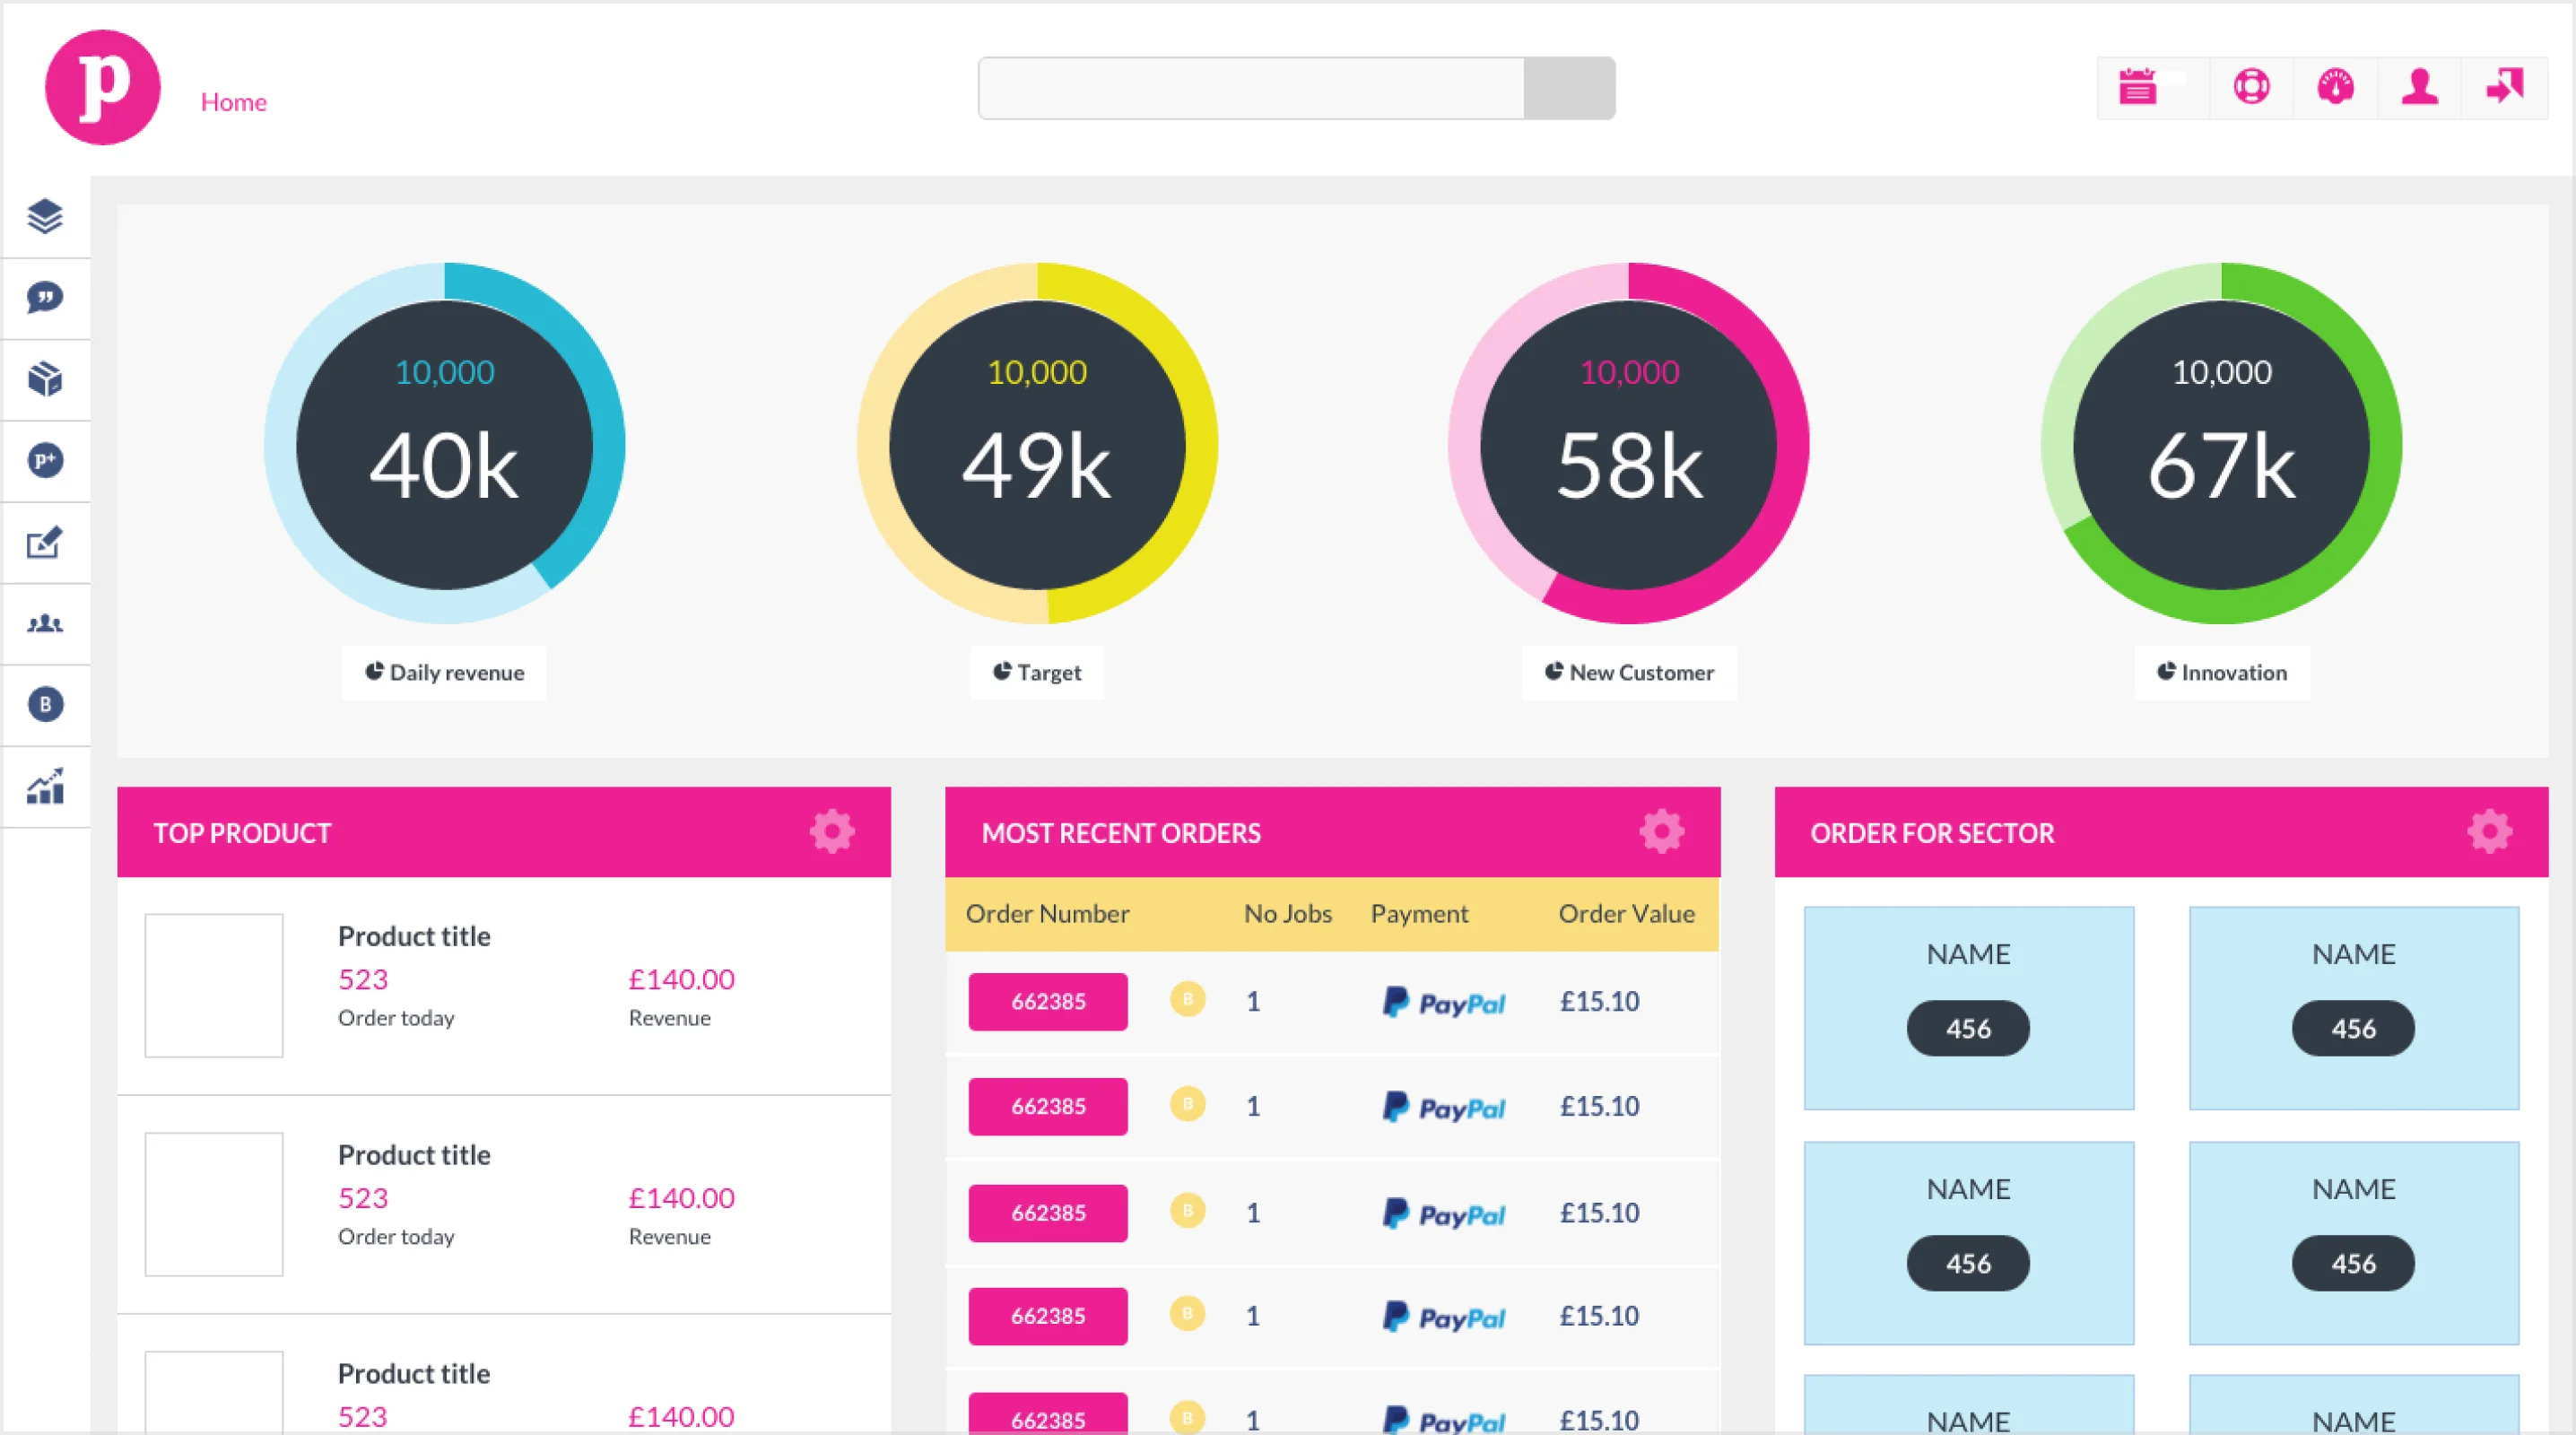
Task: Open the growth chart sidebar icon
Action: [x=45, y=786]
